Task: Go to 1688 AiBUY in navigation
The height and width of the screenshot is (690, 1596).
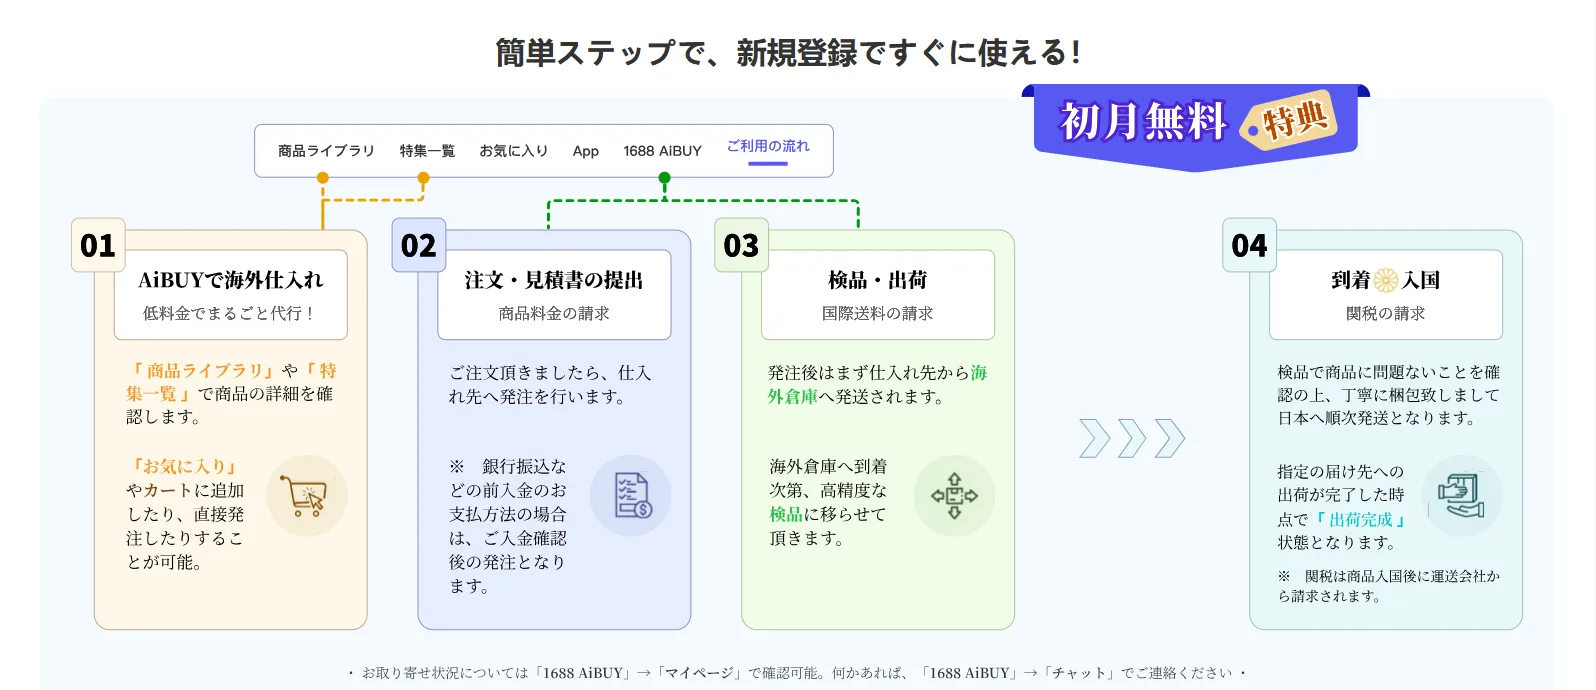Action: pyautogui.click(x=662, y=151)
